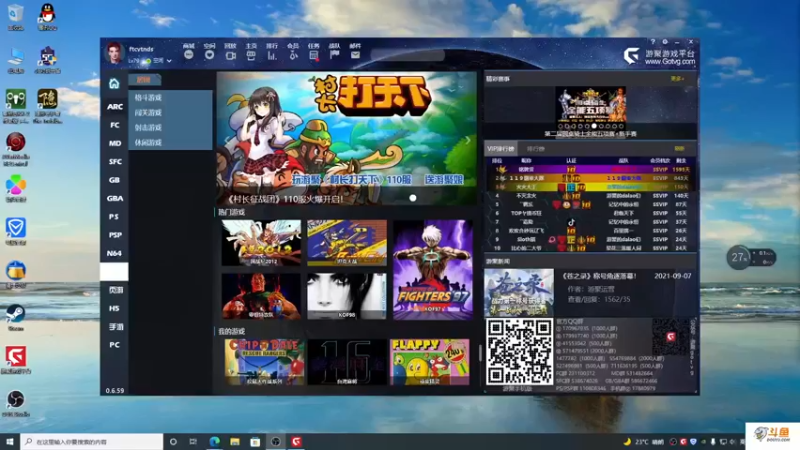Open the 排行 ranking bar-chart icon
Image resolution: width=800 pixels, height=450 pixels.
[x=272, y=55]
